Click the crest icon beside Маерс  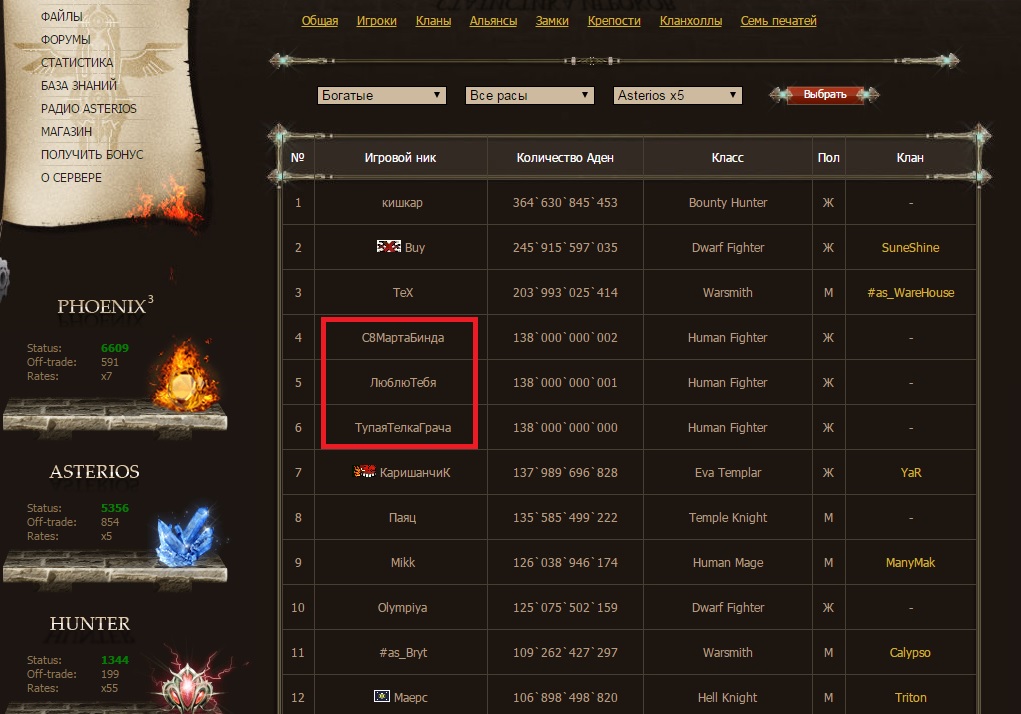point(382,696)
